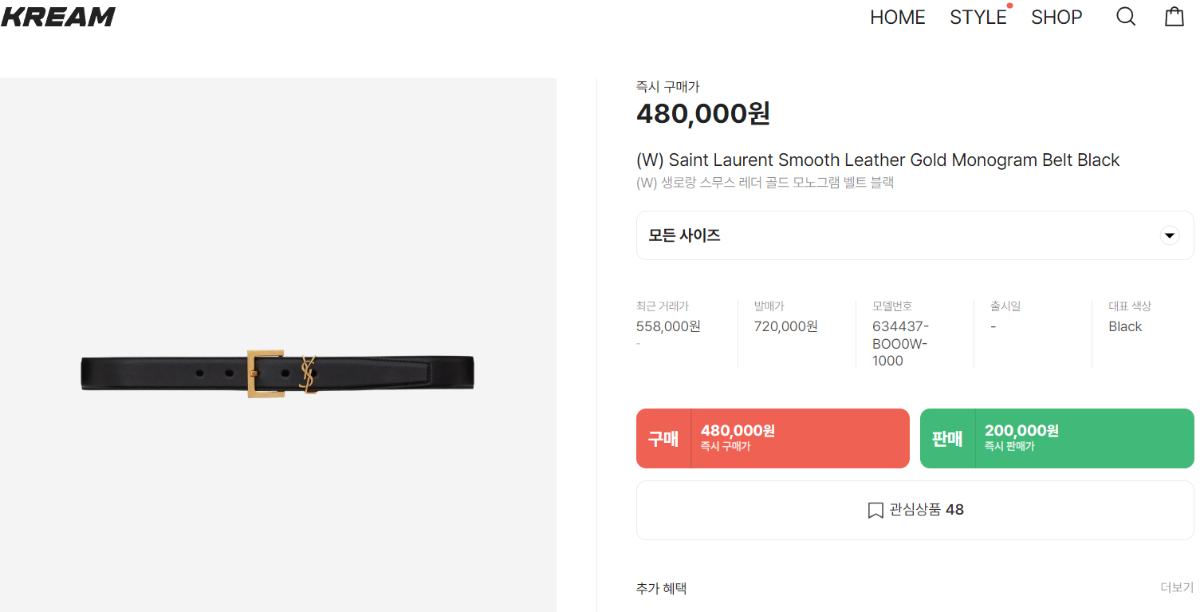Click the 최근 거래가 558,000원 value
This screenshot has height=612, width=1200.
(x=668, y=326)
